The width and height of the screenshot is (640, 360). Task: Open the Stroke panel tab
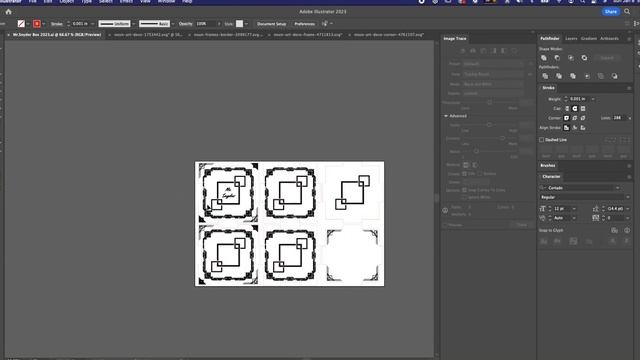(548, 88)
